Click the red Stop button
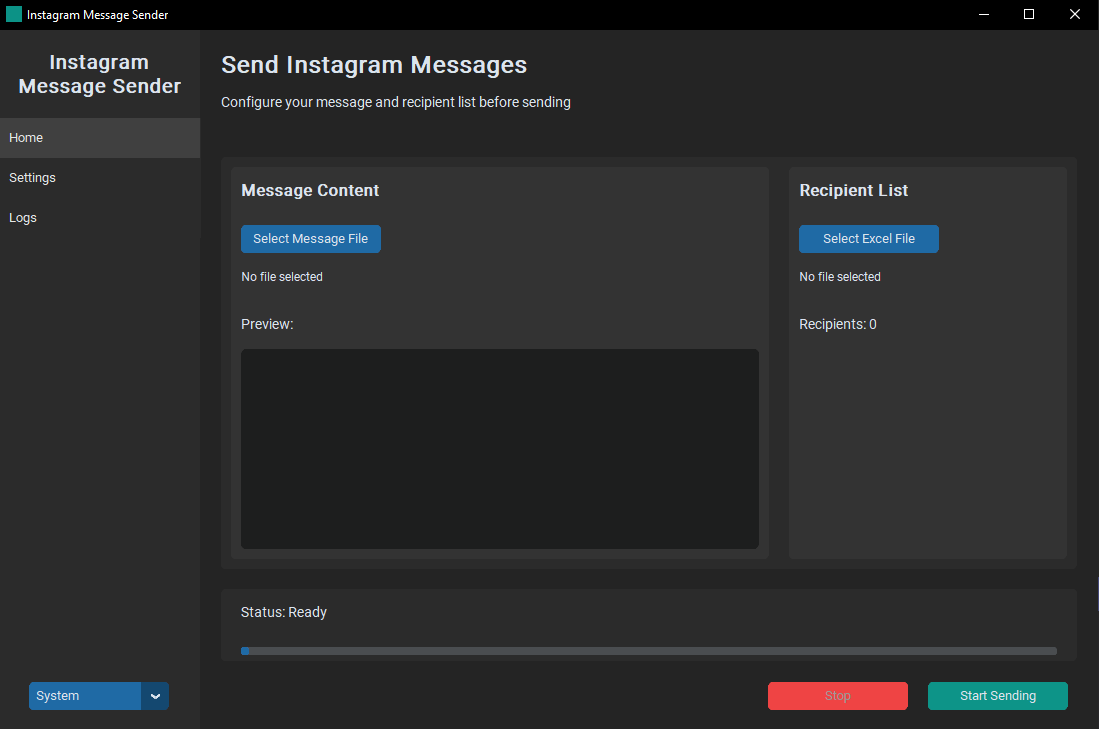Viewport: 1099px width, 729px height. (838, 696)
